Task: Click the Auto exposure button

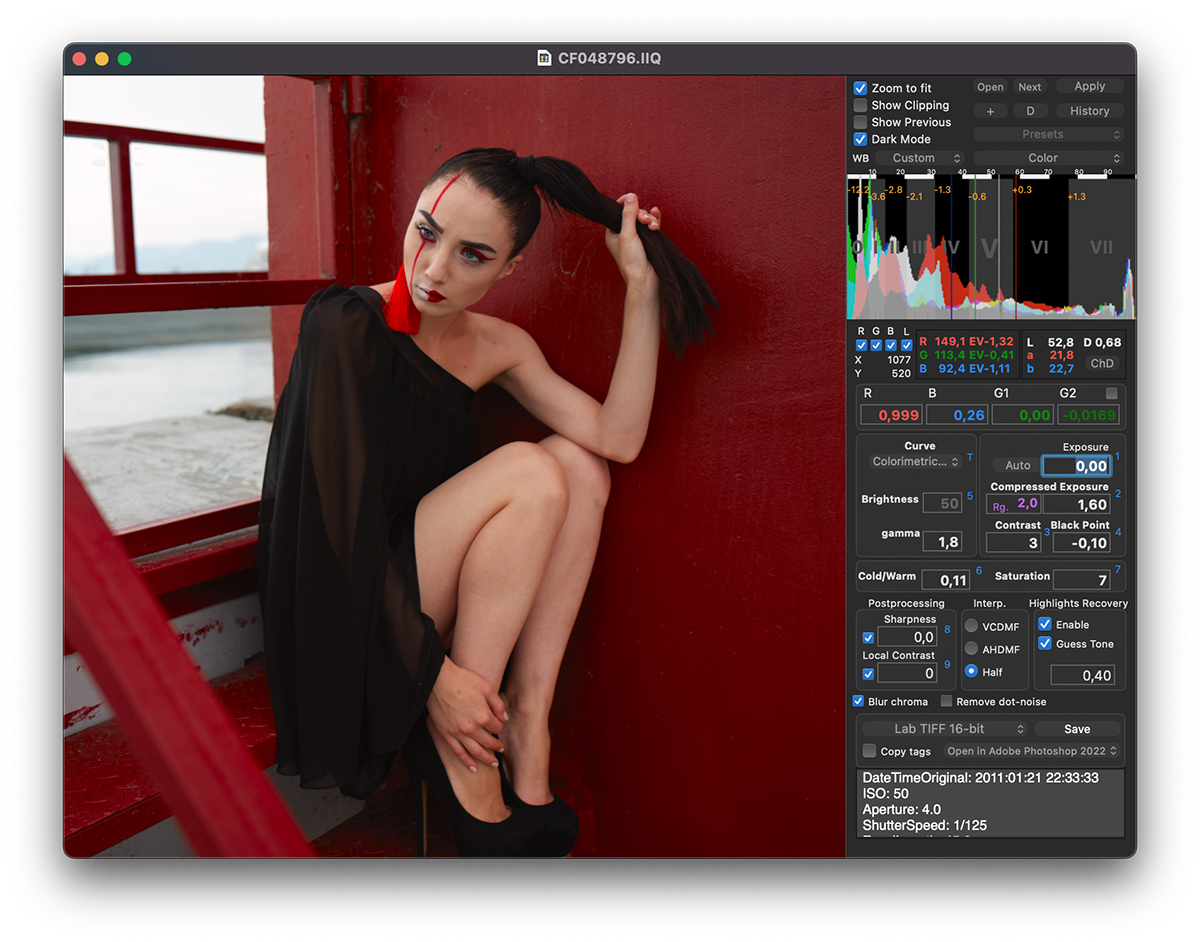Action: [x=1017, y=465]
